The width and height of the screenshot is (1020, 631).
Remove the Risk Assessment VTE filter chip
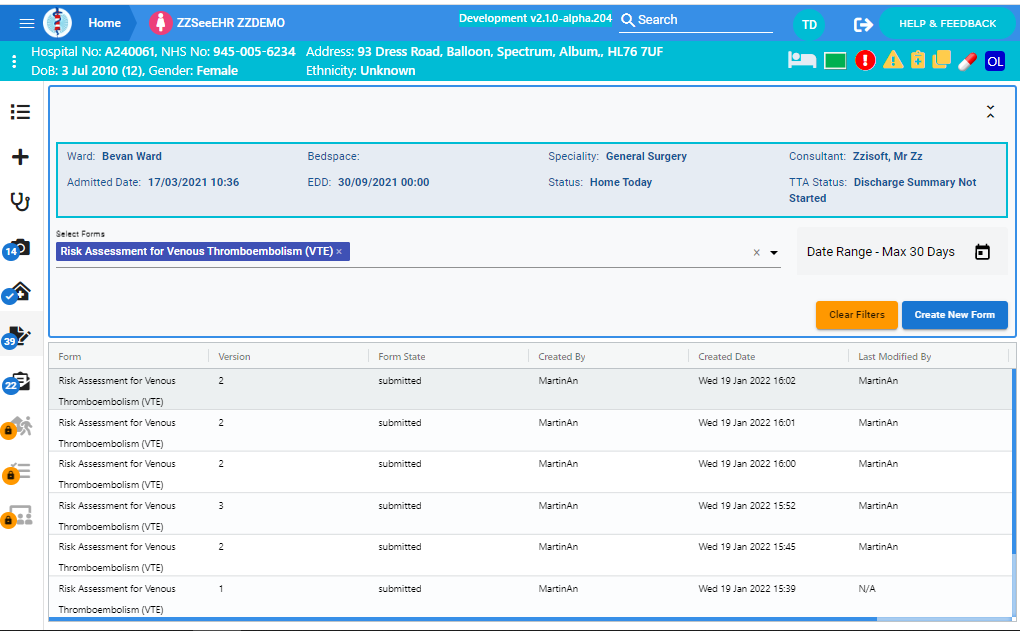[339, 252]
